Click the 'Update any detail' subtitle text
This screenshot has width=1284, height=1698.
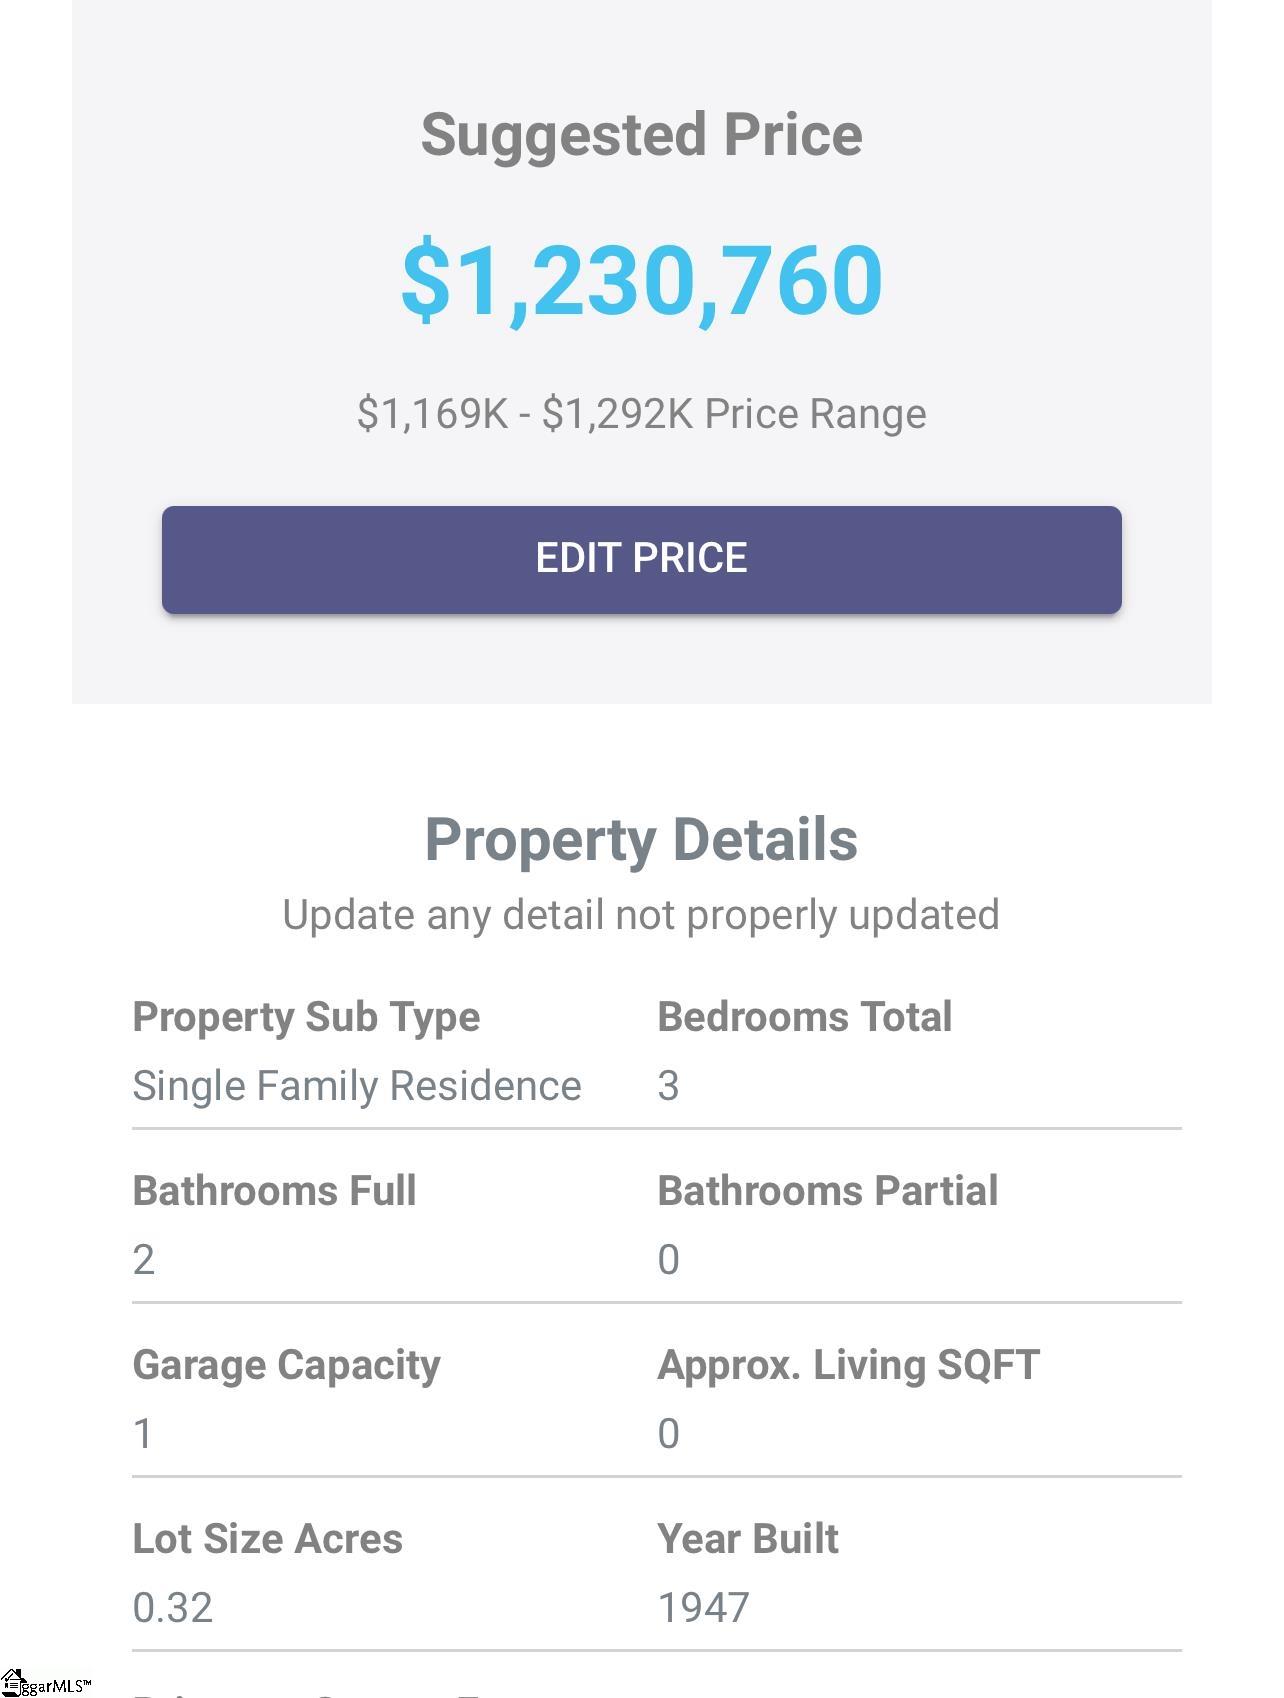[x=641, y=916]
